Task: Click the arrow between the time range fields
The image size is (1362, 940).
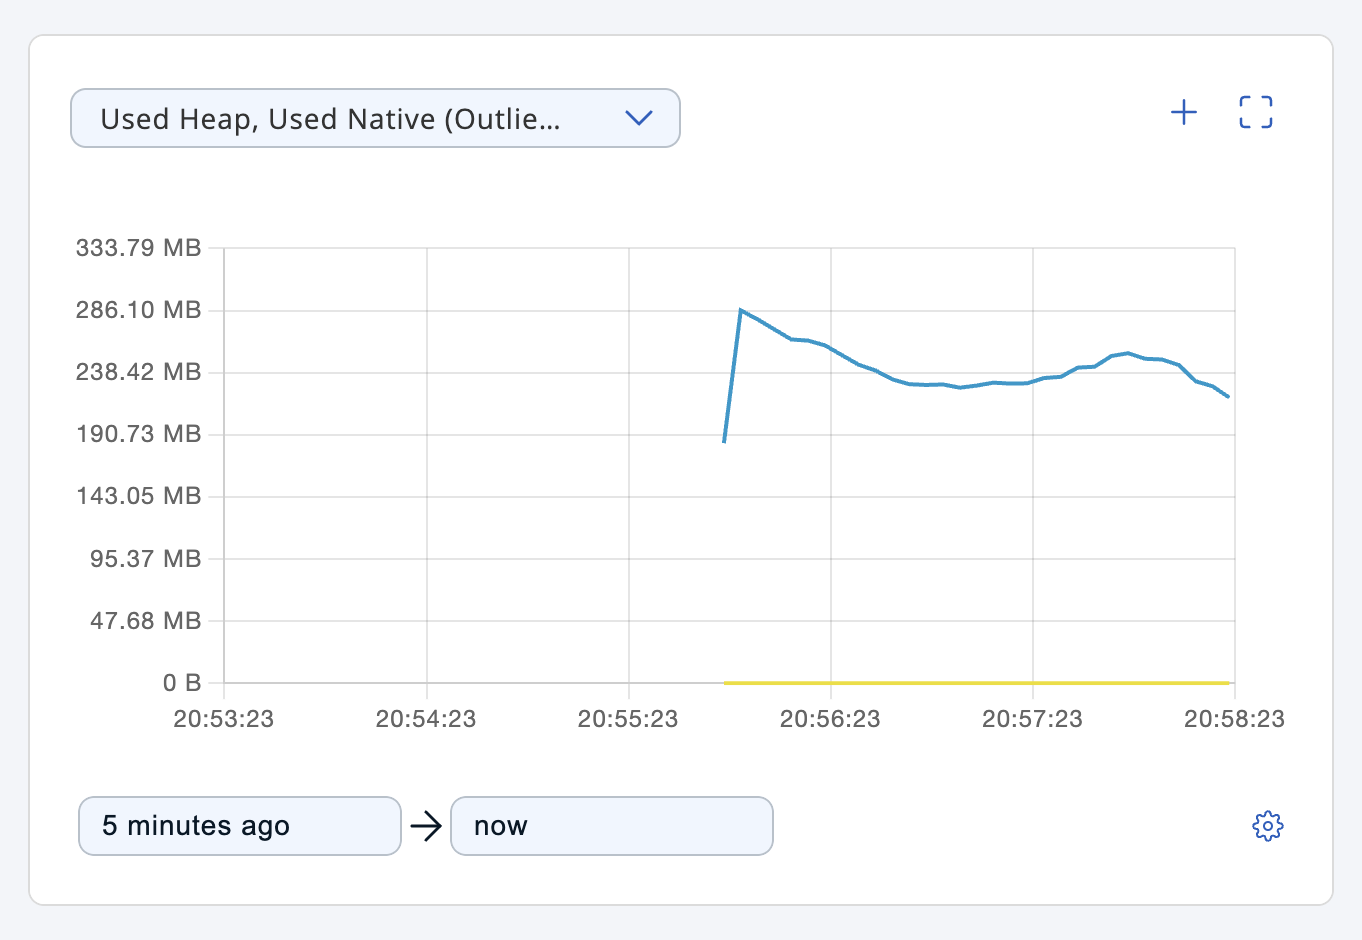Action: (x=426, y=826)
